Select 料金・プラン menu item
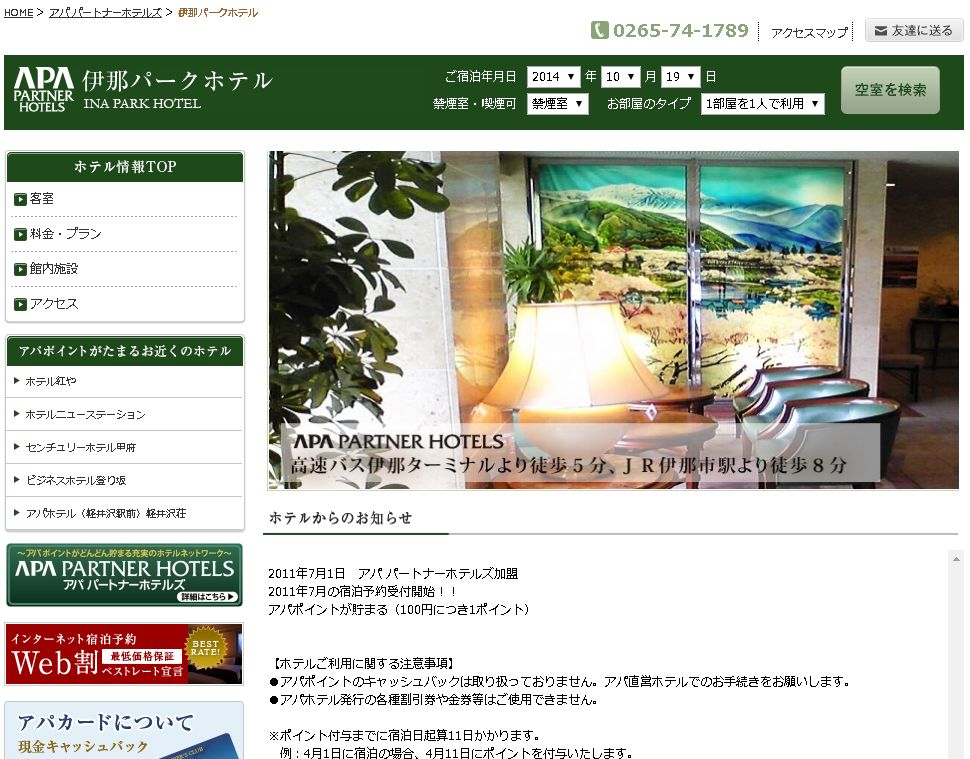970x759 pixels. [65, 234]
